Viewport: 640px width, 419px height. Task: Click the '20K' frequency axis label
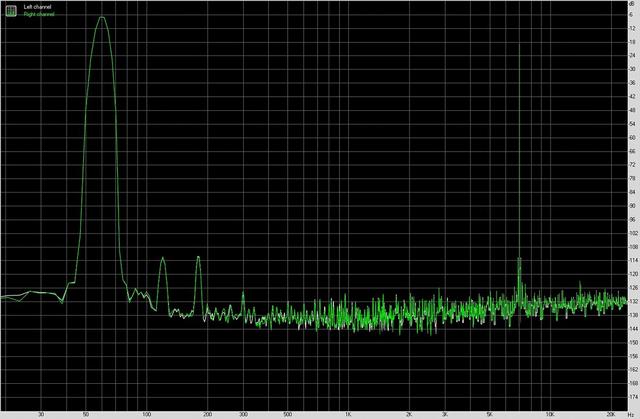(x=611, y=415)
